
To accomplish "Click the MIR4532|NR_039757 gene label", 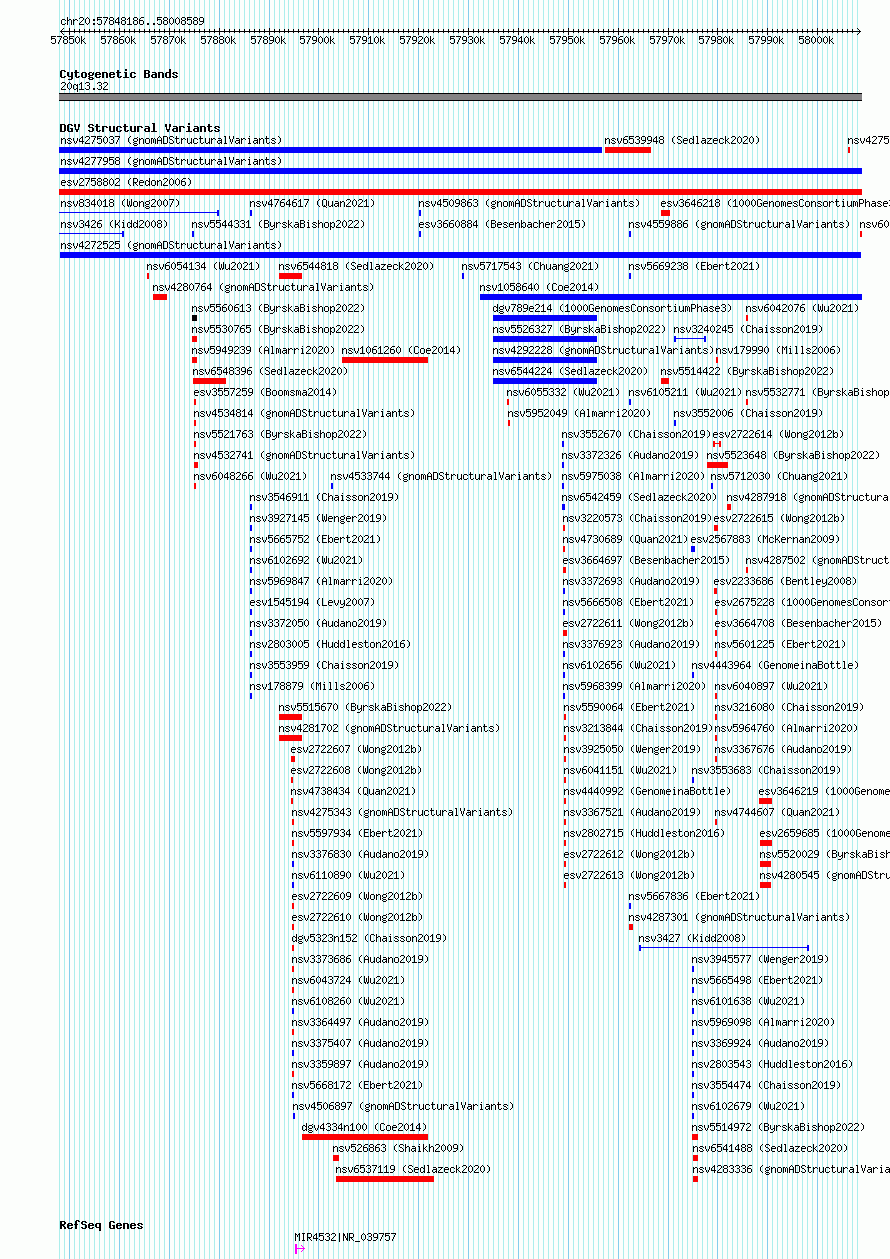I will pyautogui.click(x=345, y=1237).
